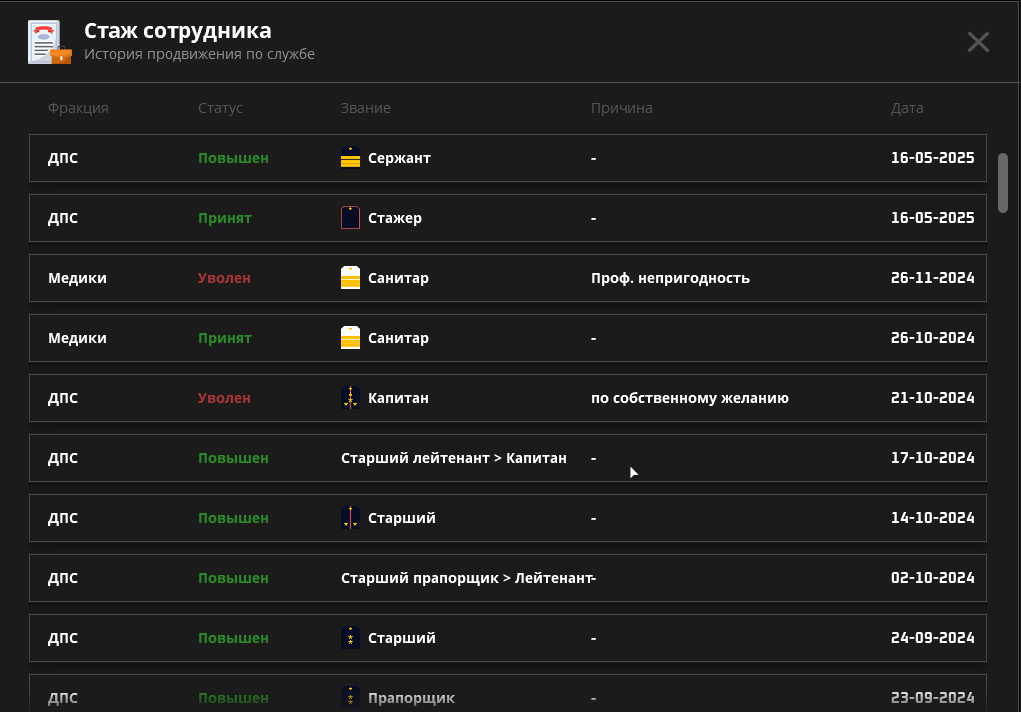The image size is (1021, 712).
Task: Click the Старший rank icon dated 14-10-2024
Action: (350, 518)
